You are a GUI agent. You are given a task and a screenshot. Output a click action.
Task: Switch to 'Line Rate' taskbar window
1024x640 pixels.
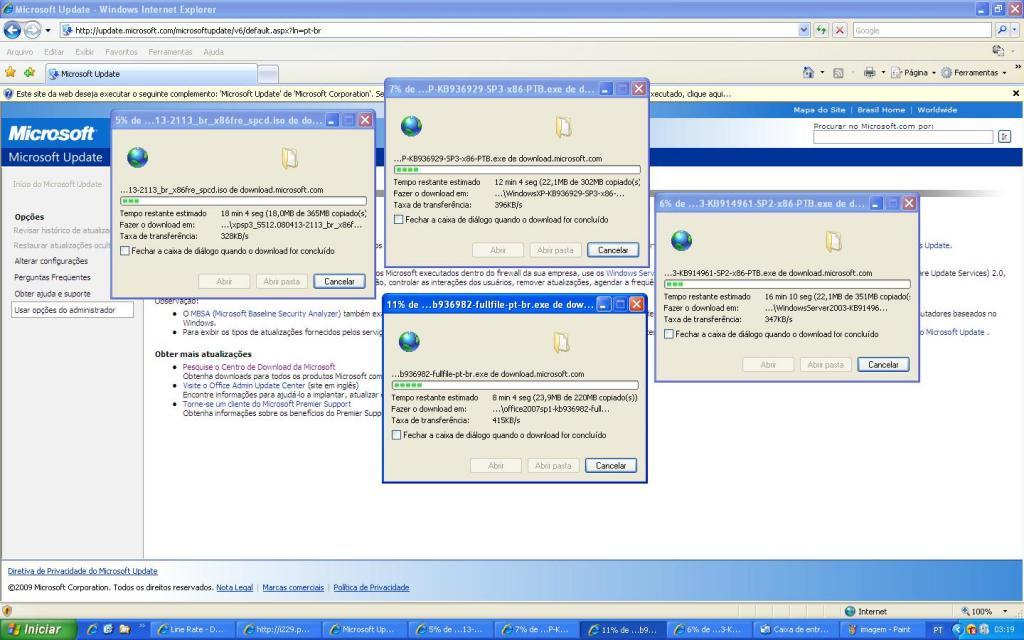coord(192,630)
